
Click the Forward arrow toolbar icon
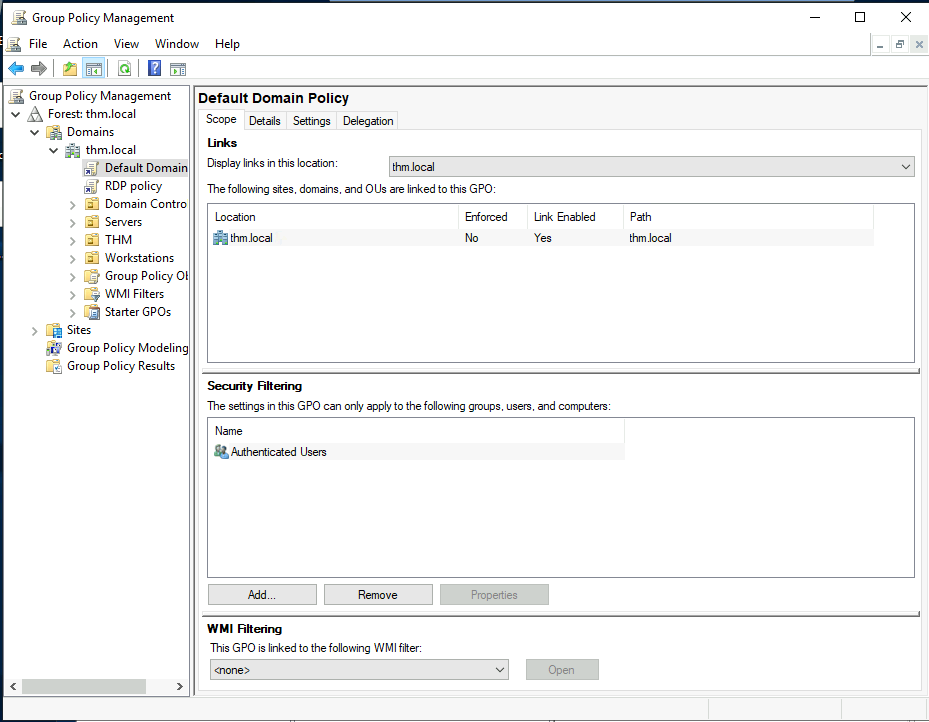point(39,69)
